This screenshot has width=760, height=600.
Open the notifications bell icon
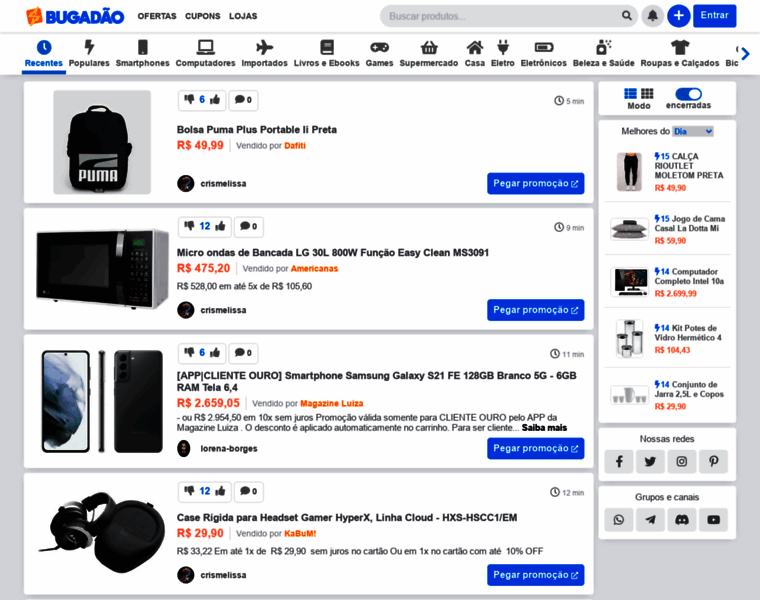click(652, 16)
